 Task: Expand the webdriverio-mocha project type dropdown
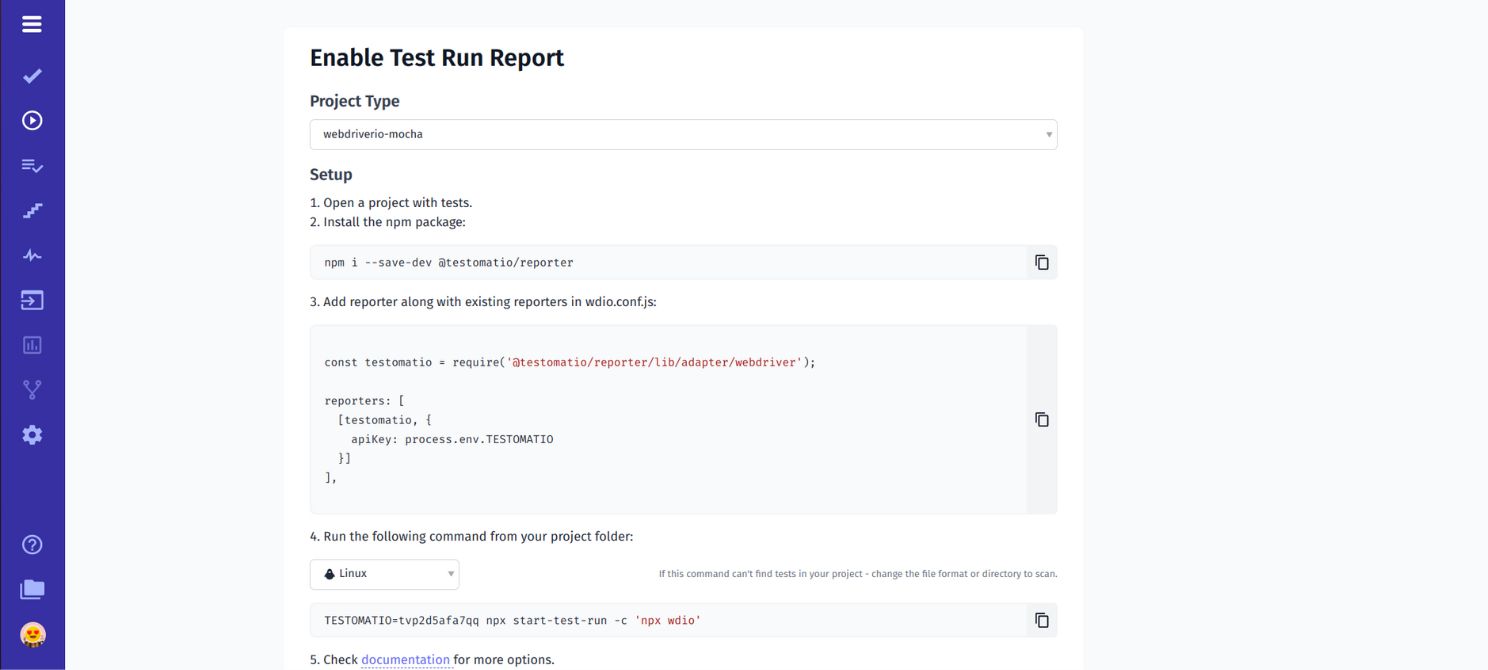point(683,134)
